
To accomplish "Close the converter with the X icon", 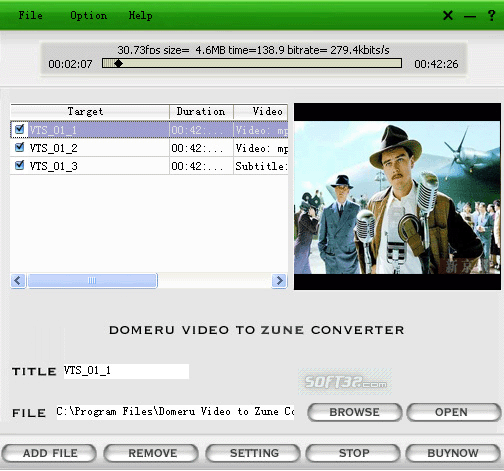I will pos(448,15).
